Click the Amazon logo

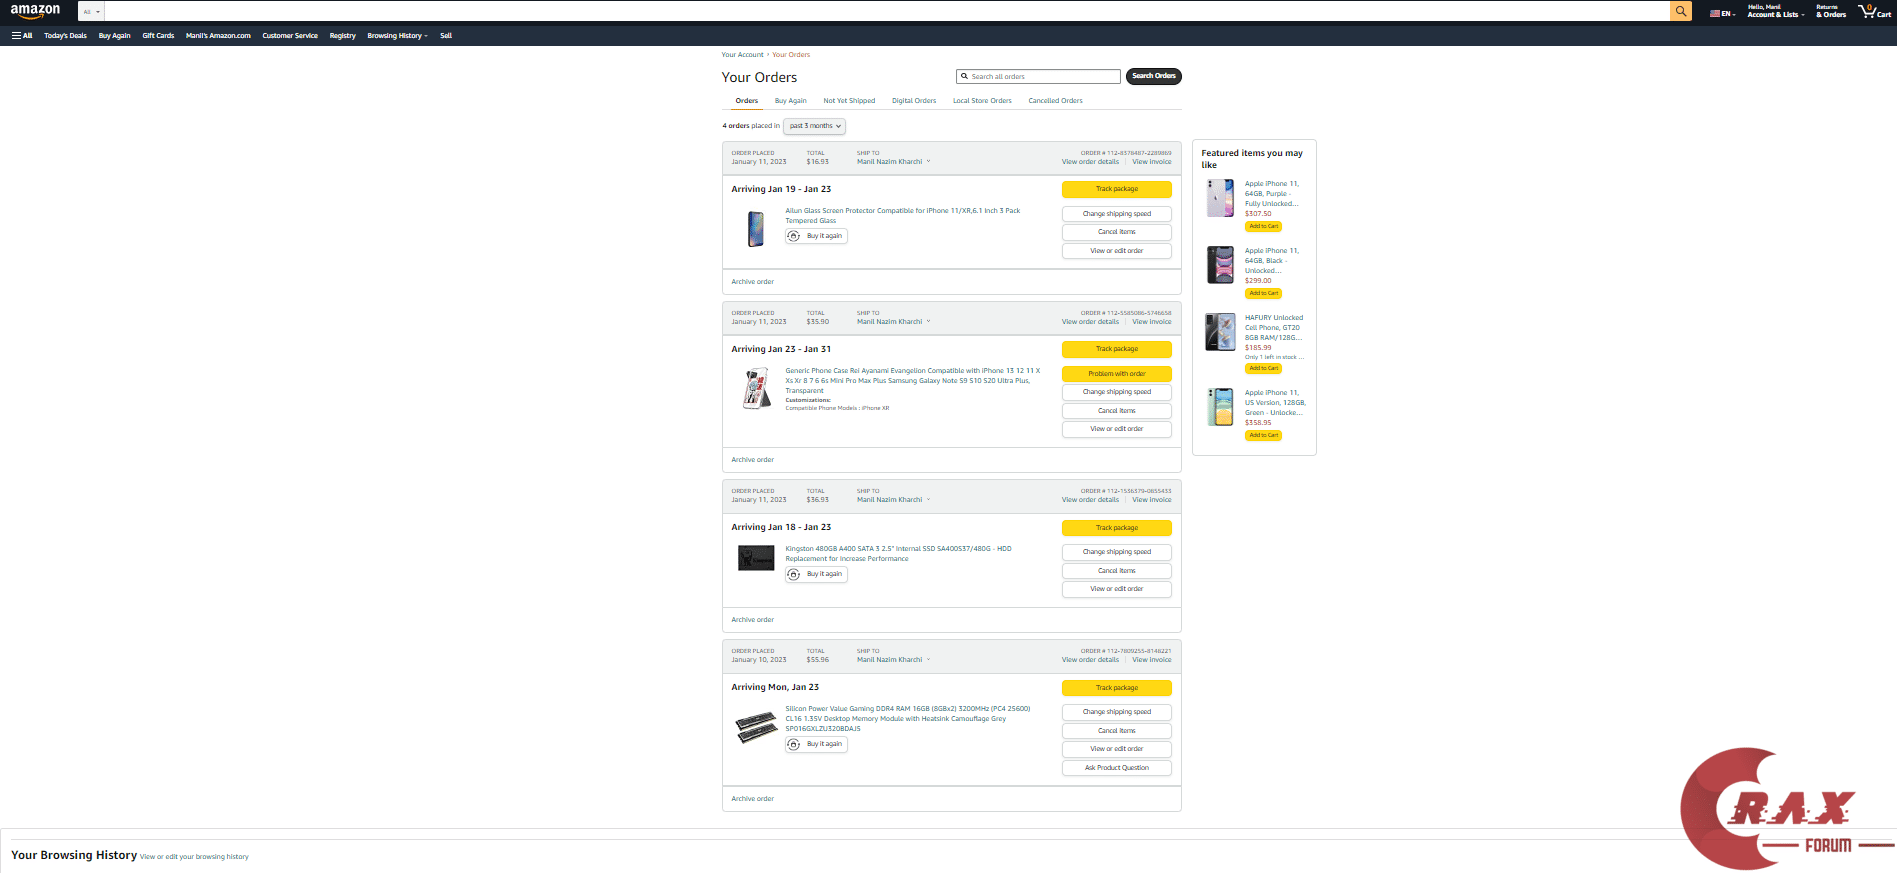[35, 11]
